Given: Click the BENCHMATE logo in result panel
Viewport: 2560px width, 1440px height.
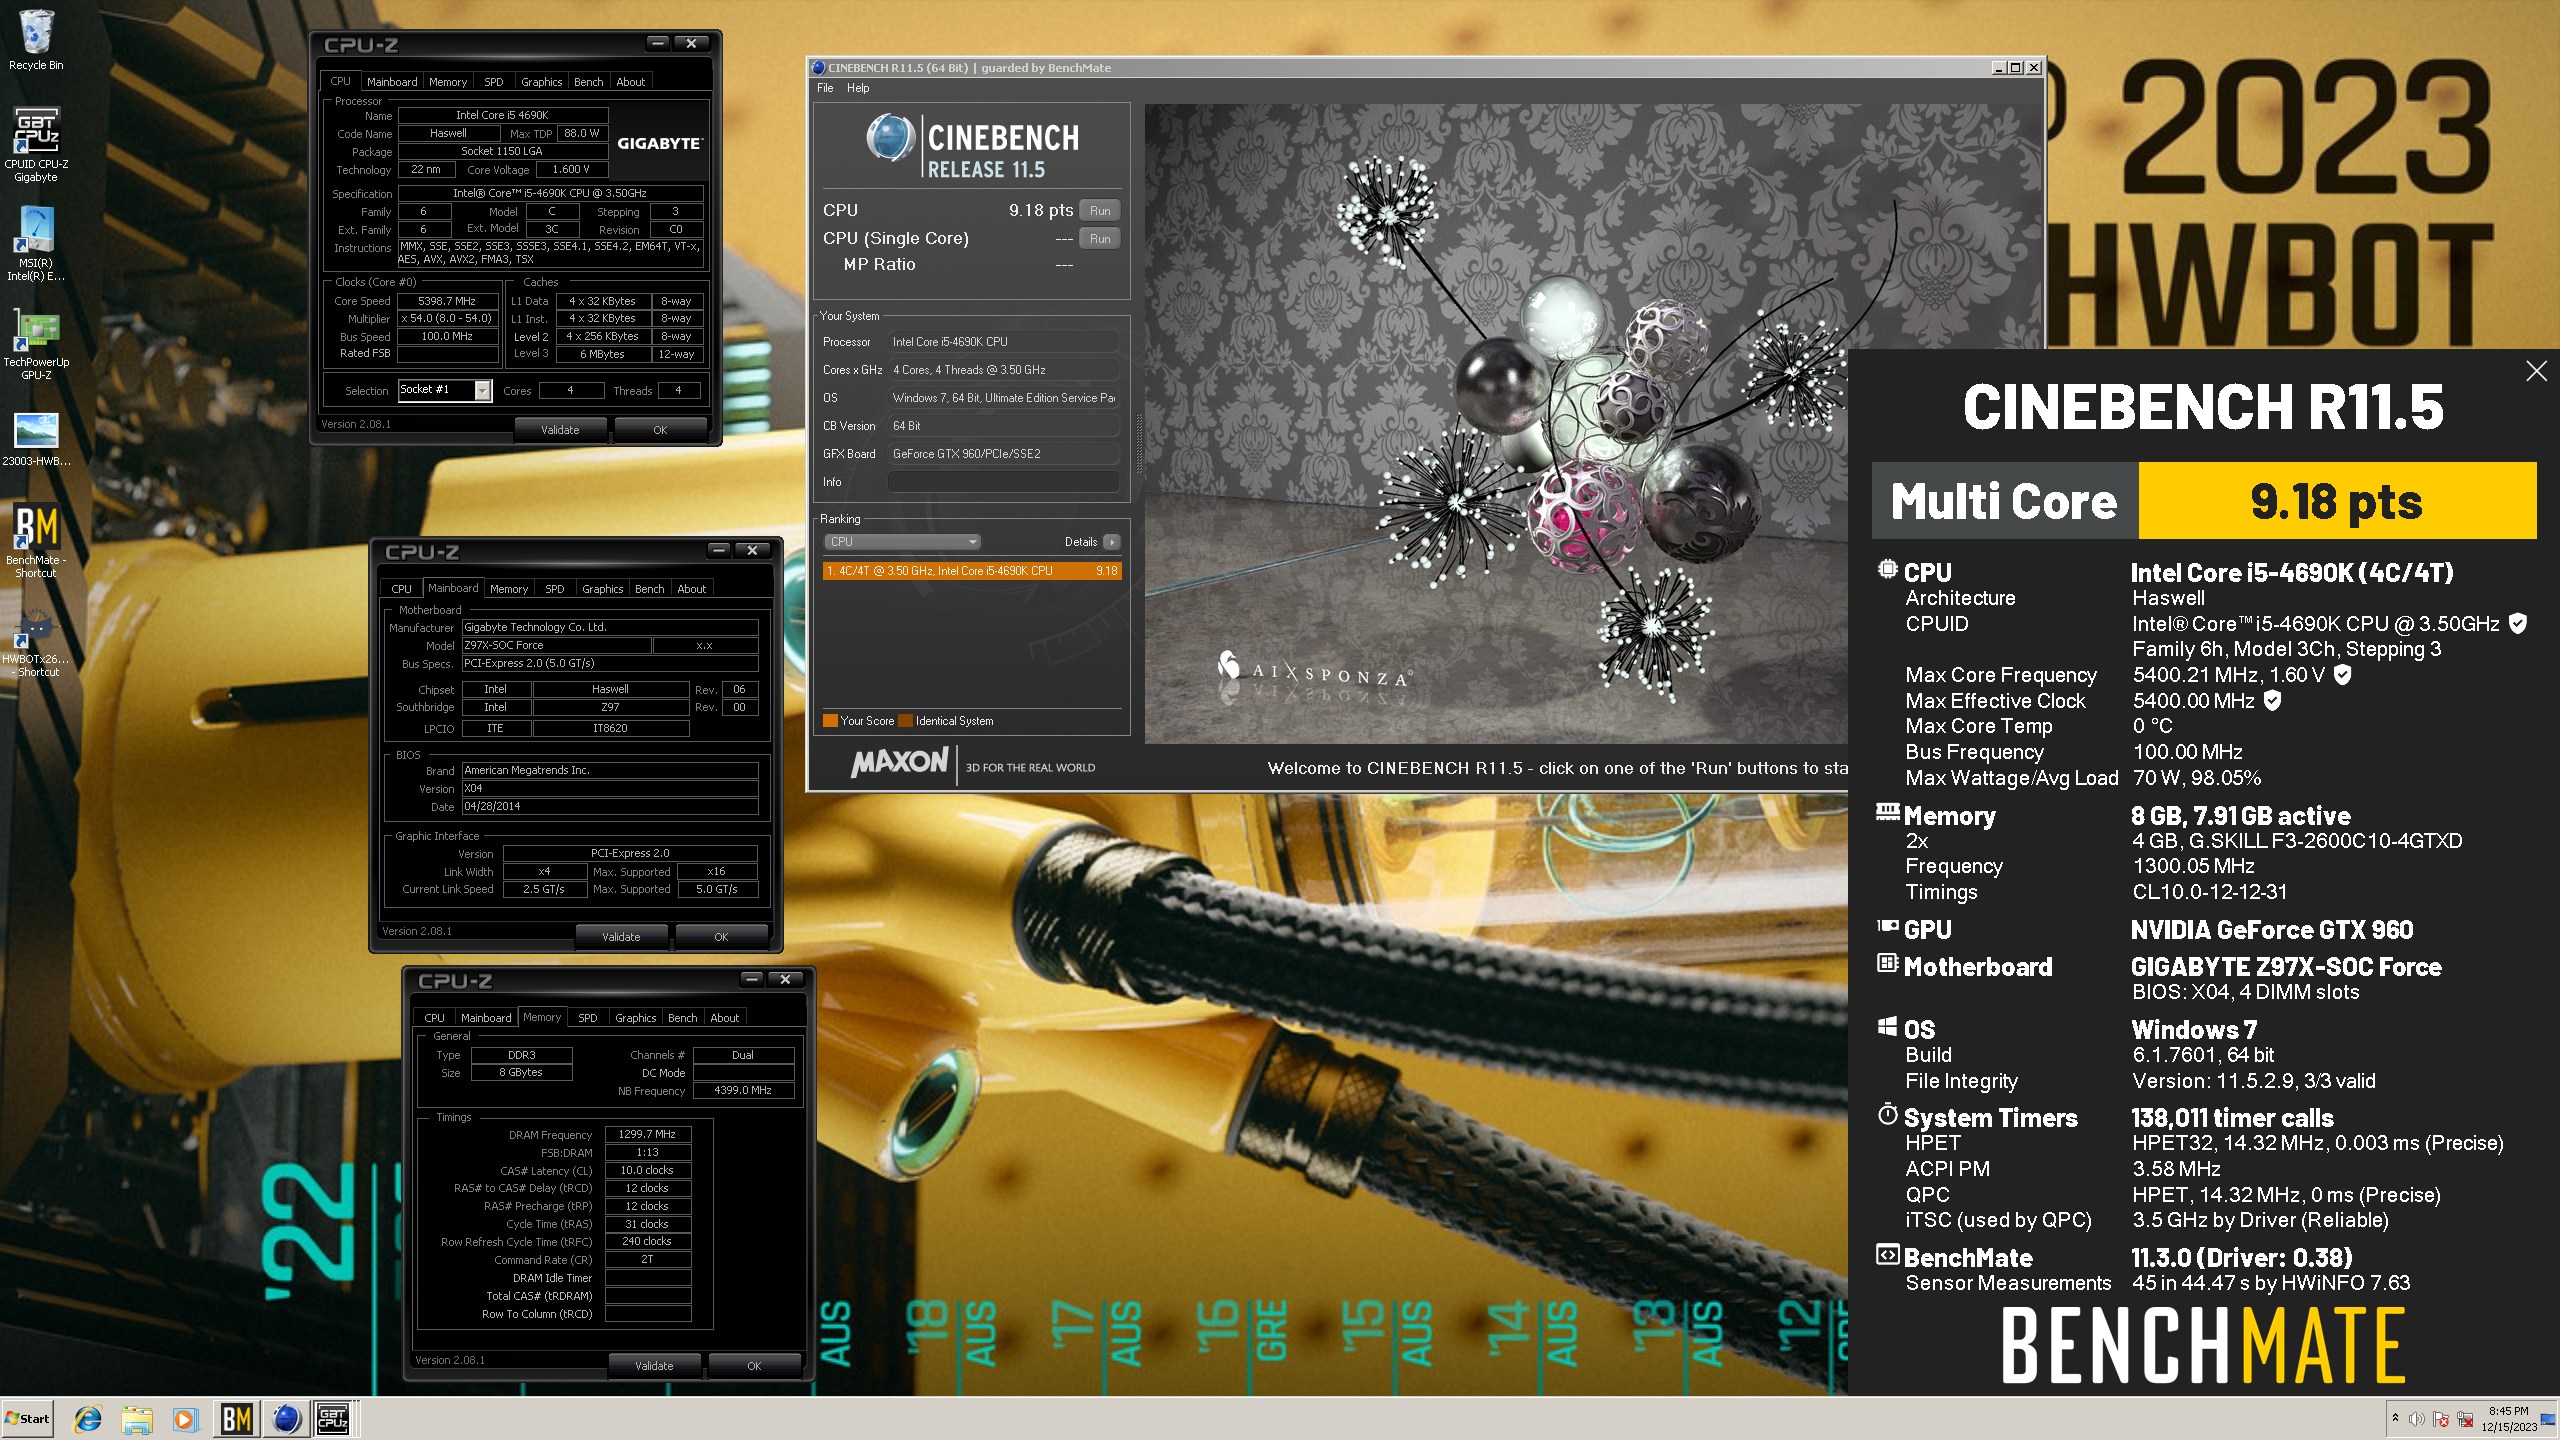Looking at the screenshot, I should coord(2204,1346).
